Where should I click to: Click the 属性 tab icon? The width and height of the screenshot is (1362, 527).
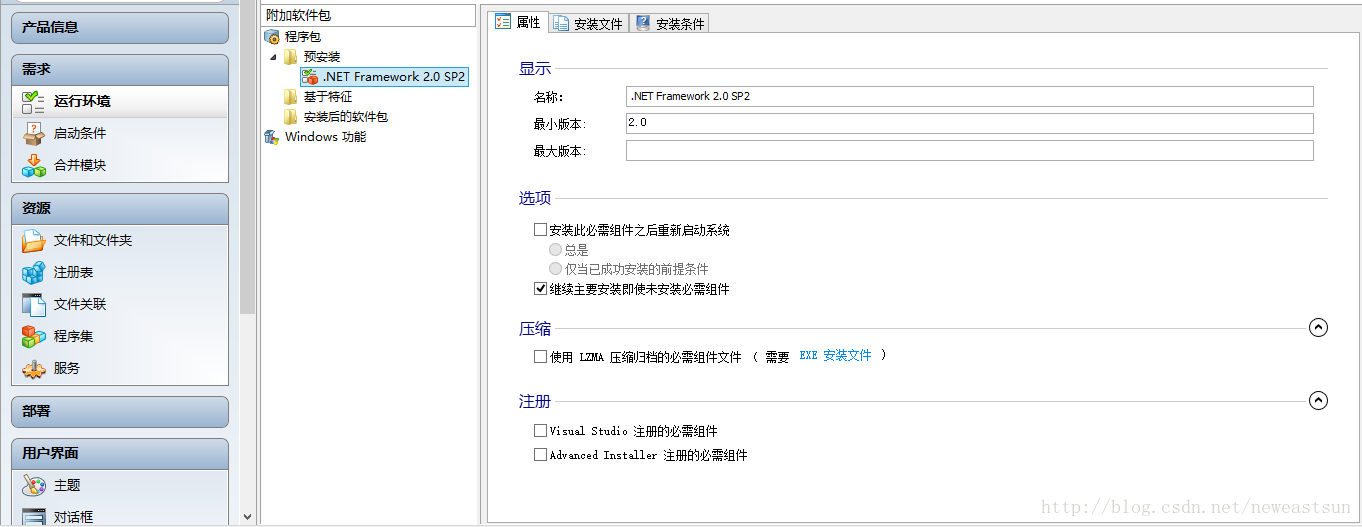pos(504,22)
